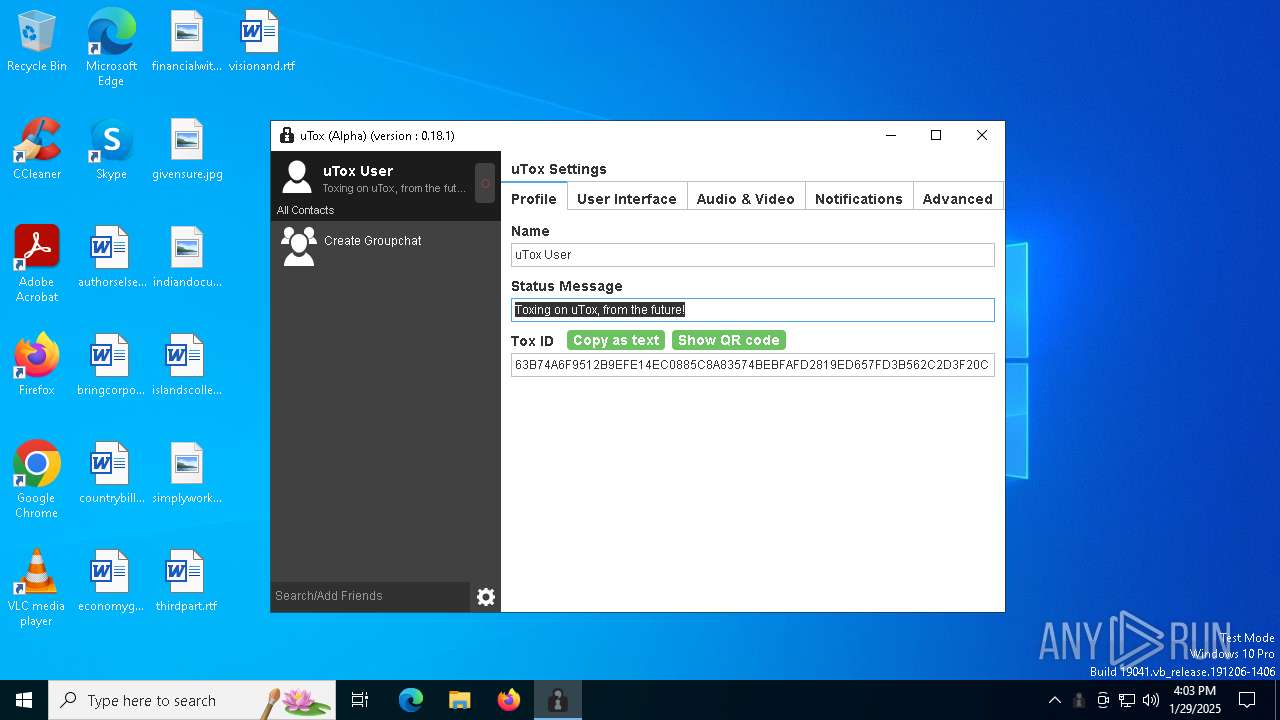This screenshot has width=1280, height=720.
Task: Switch to the Notifications tab
Action: click(x=859, y=198)
